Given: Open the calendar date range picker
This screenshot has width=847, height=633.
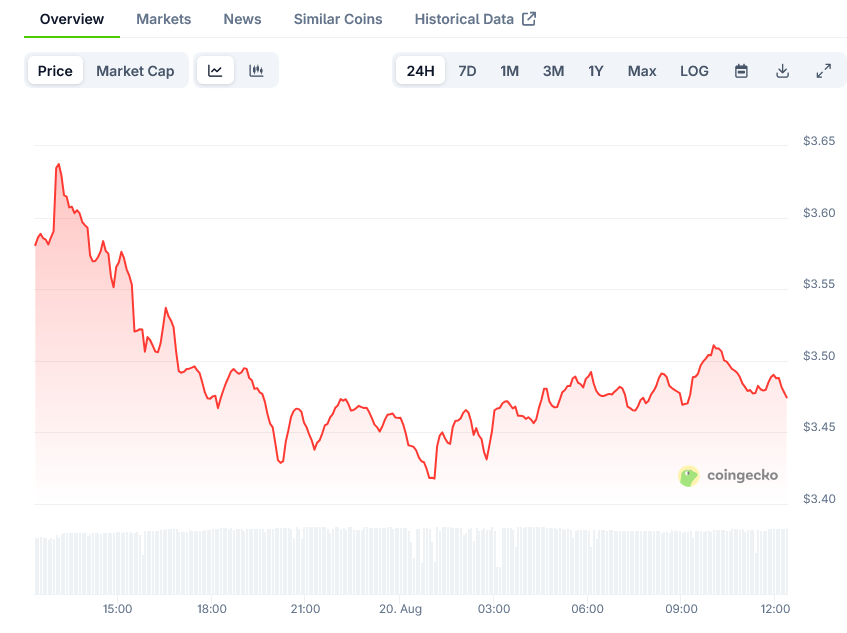Looking at the screenshot, I should (741, 71).
